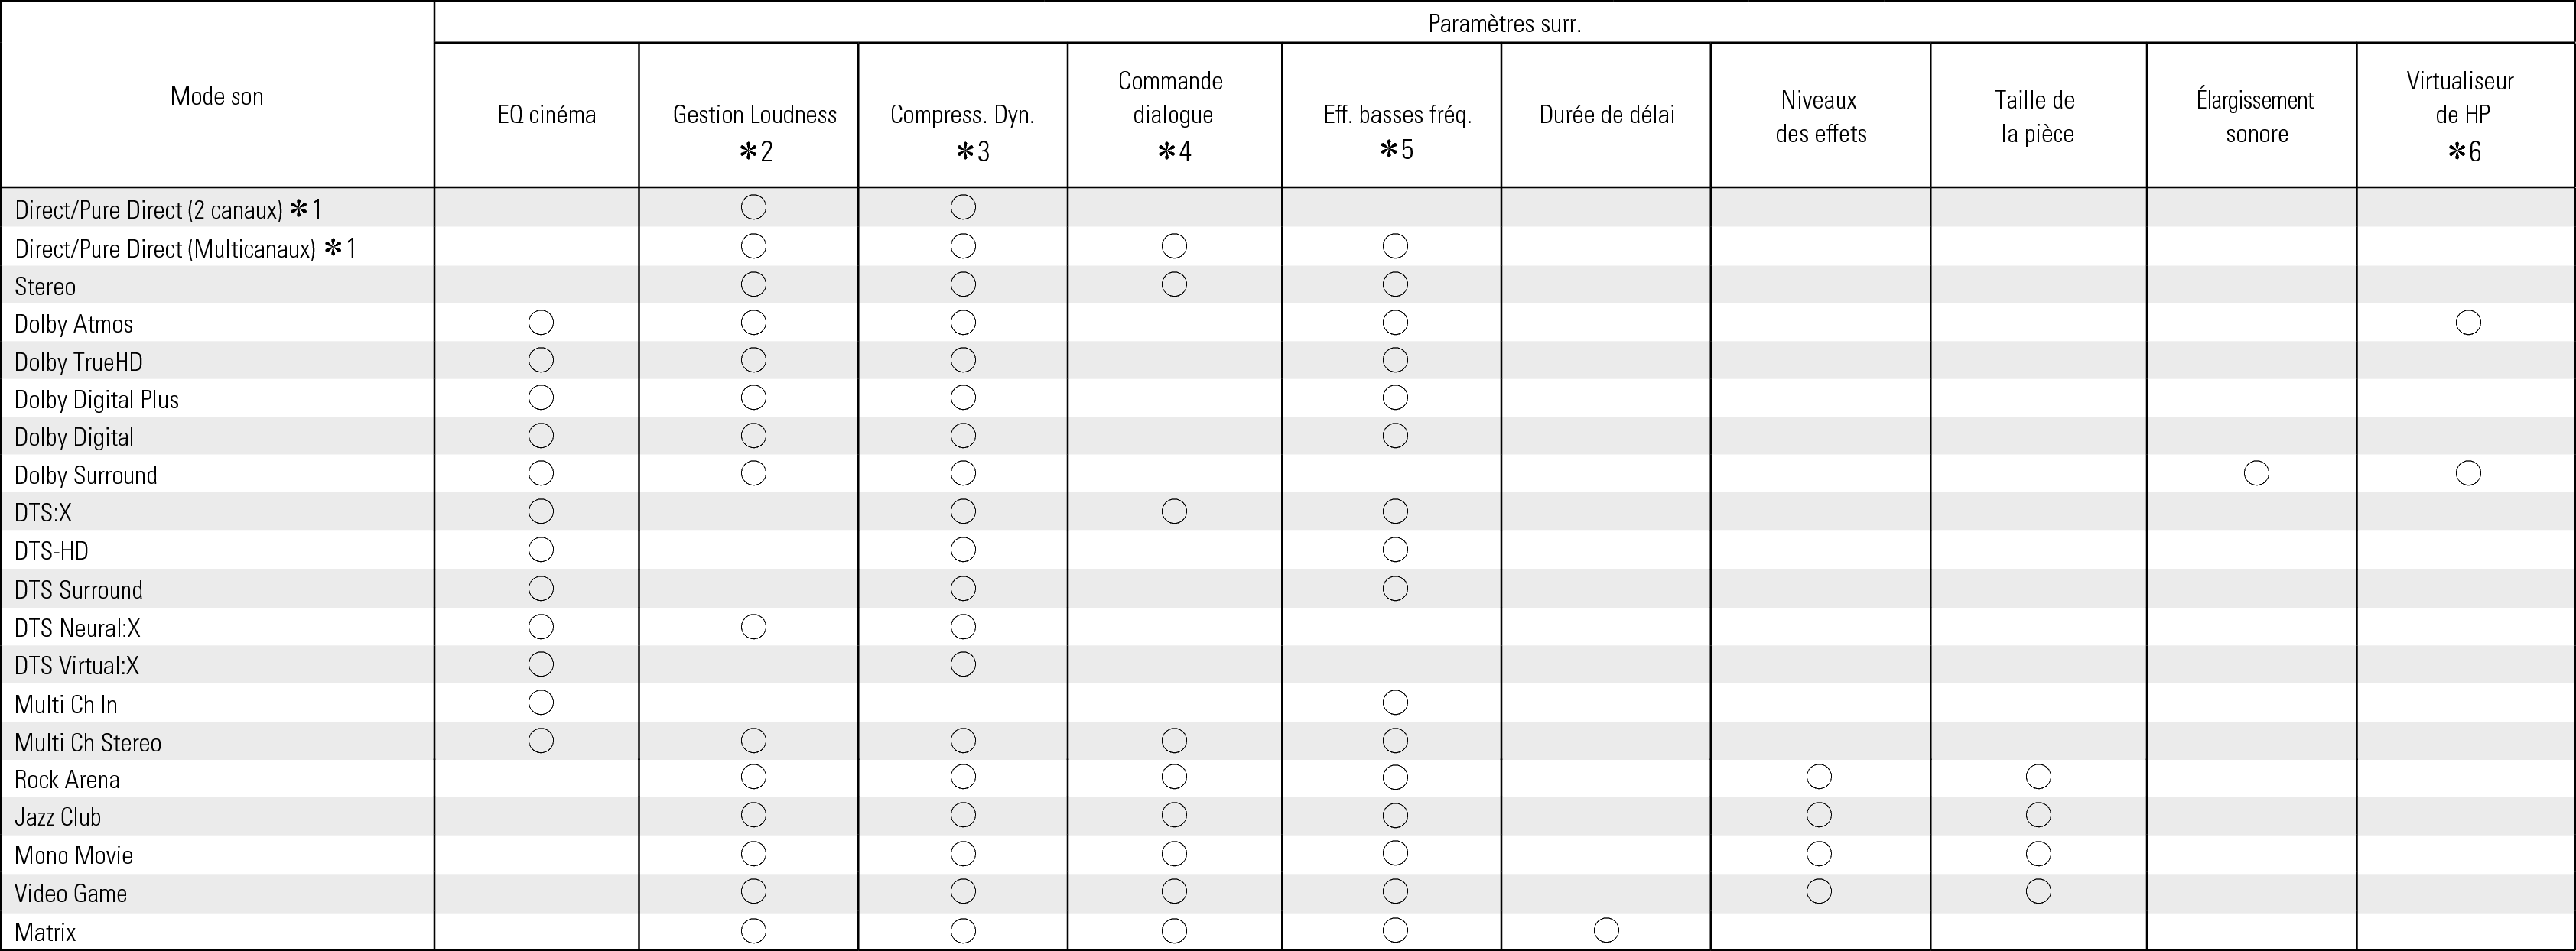Click Multi Ch In's Eff. basses fréq. circle

1395,703
